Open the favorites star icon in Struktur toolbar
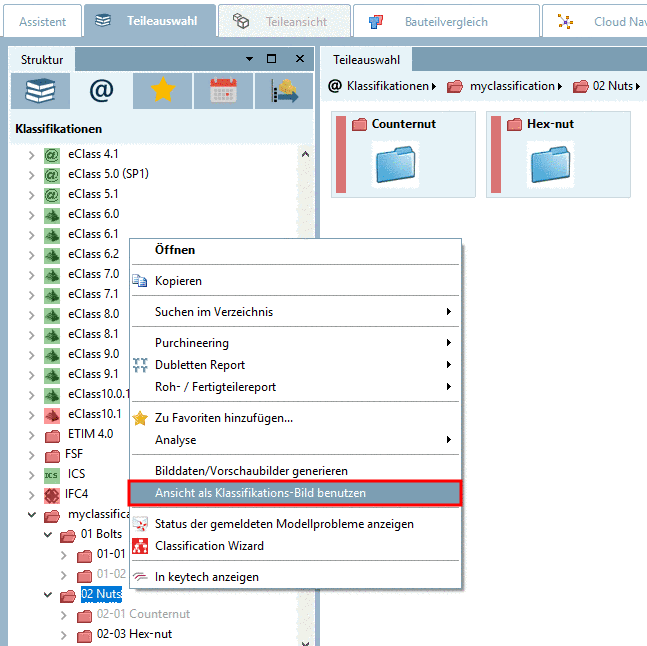647x646 pixels. [x=163, y=91]
